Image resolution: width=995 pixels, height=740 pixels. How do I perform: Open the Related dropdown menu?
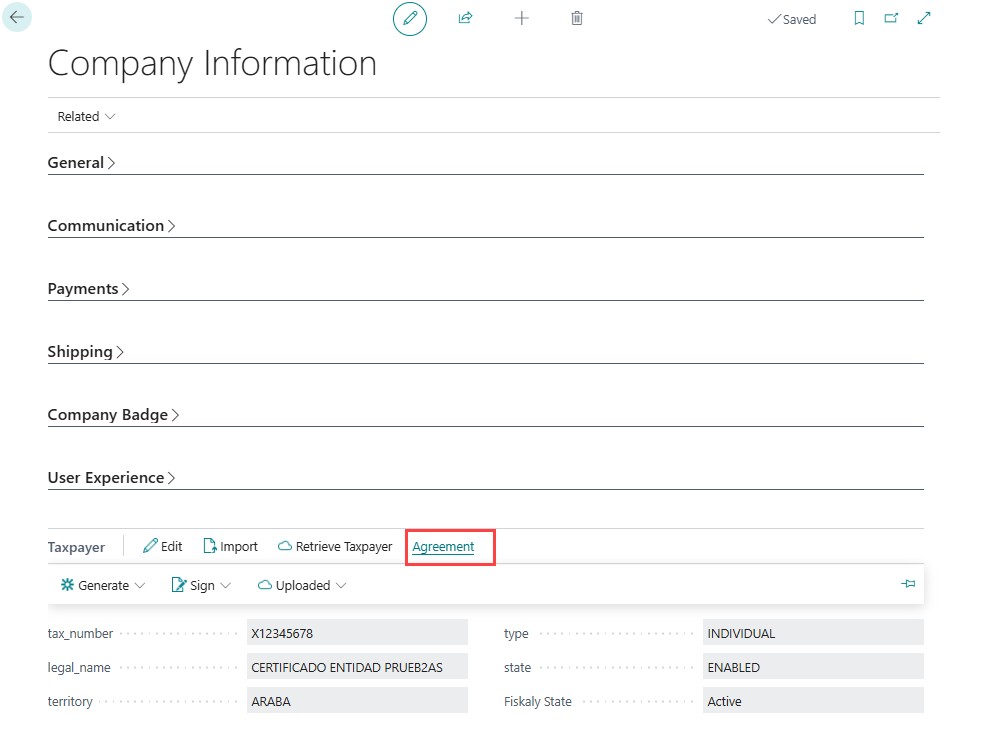pyautogui.click(x=86, y=116)
